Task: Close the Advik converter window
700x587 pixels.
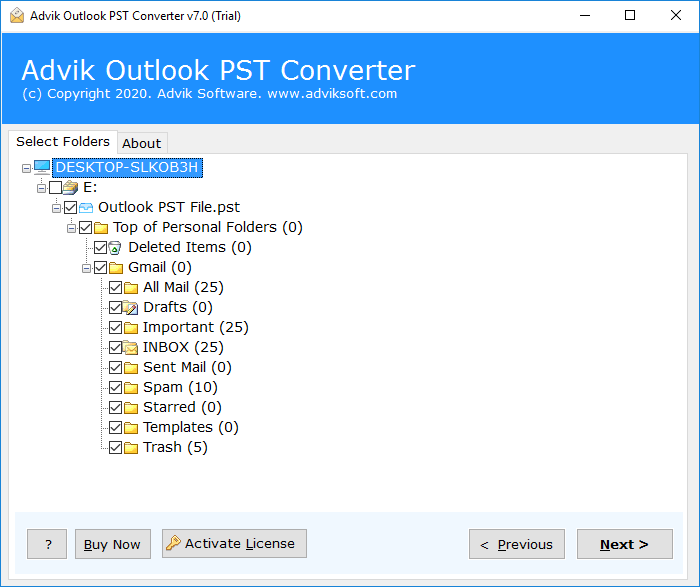Action: (x=675, y=15)
